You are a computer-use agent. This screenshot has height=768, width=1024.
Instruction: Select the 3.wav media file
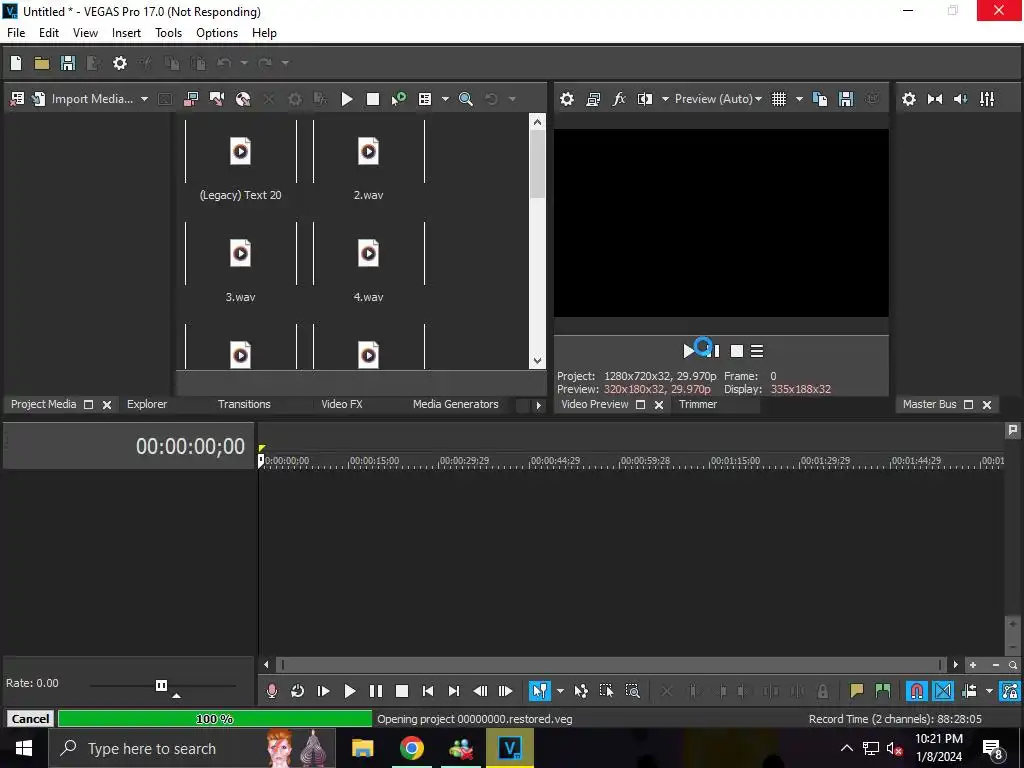240,263
